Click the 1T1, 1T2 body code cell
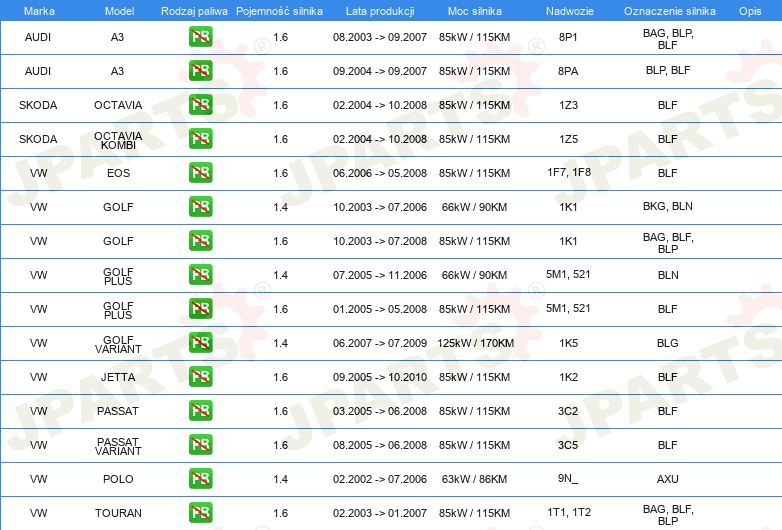This screenshot has height=530, width=782. coord(569,512)
